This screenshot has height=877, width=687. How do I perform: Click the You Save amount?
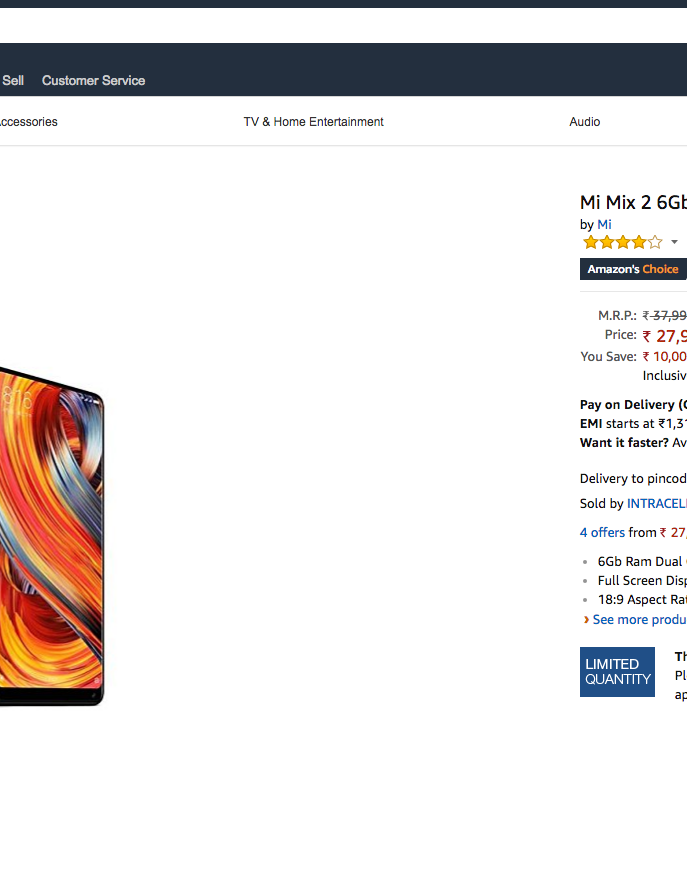click(x=666, y=357)
